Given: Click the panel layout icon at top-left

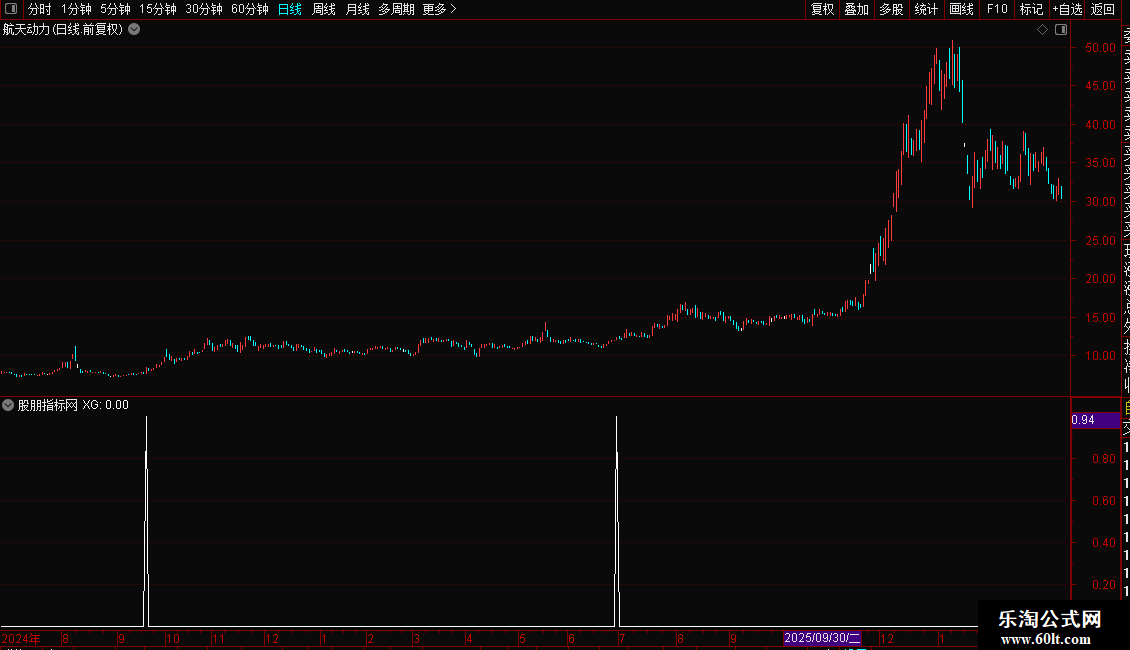Looking at the screenshot, I should (x=11, y=9).
